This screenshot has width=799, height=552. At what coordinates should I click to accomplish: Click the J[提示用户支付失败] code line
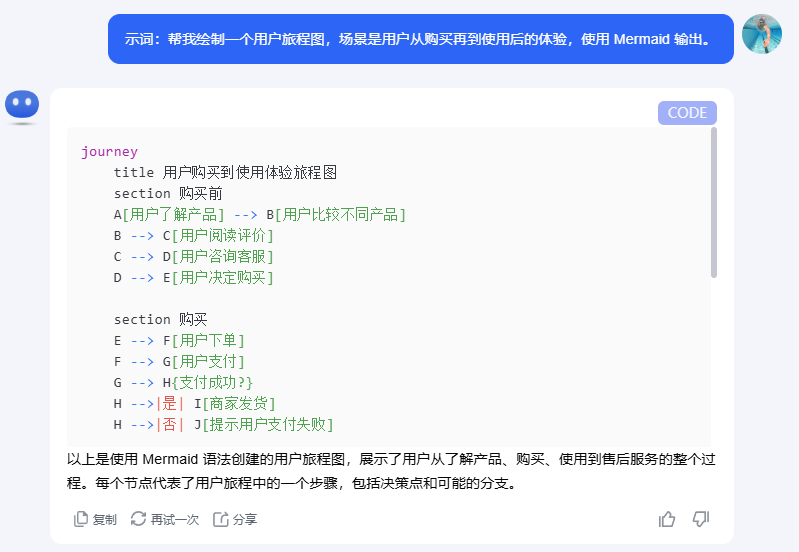[262, 424]
